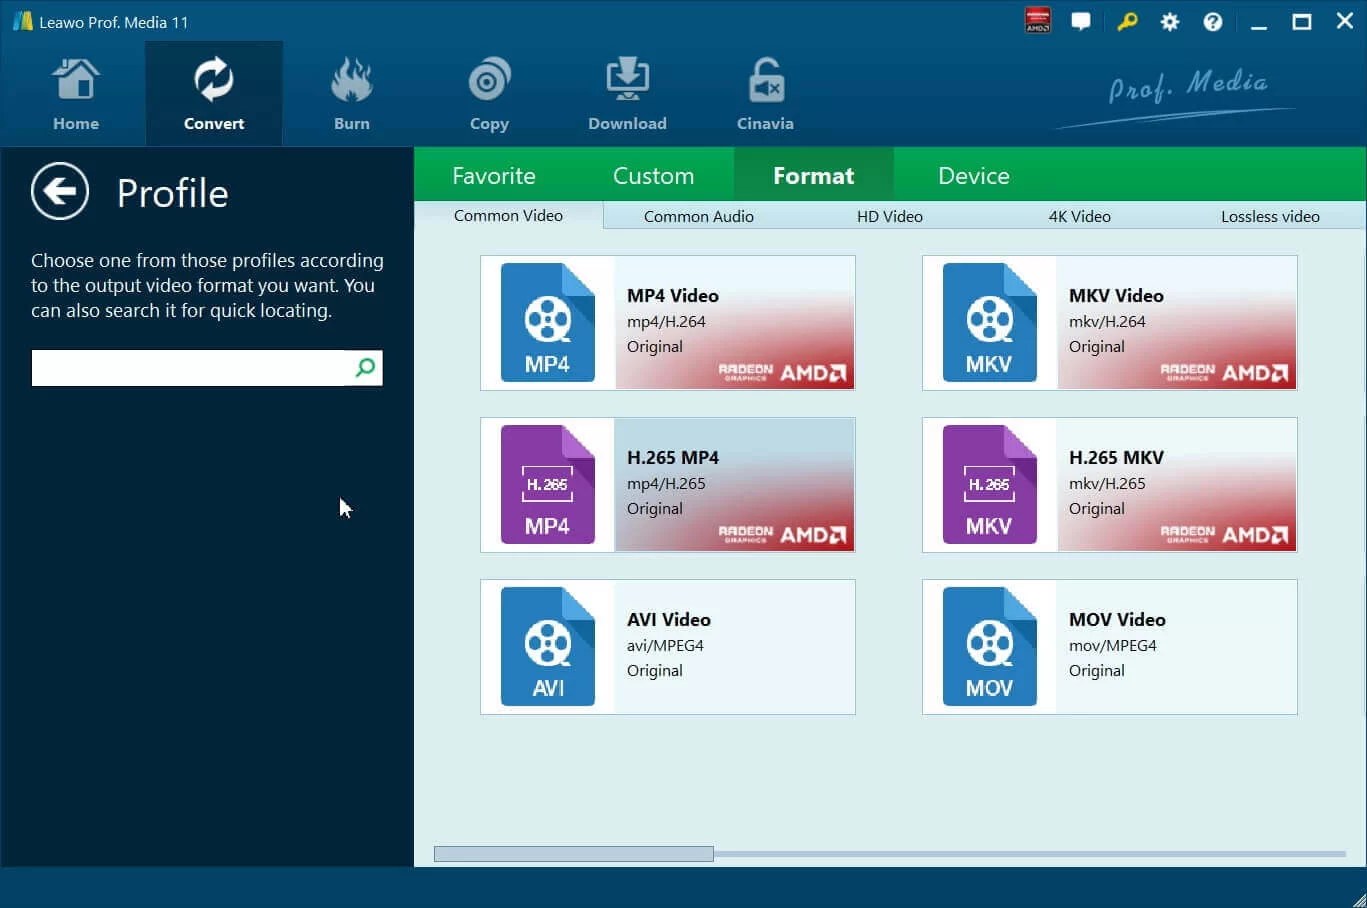Screen dimensions: 1367x908
Task: Switch to the Device tab
Action: (x=972, y=175)
